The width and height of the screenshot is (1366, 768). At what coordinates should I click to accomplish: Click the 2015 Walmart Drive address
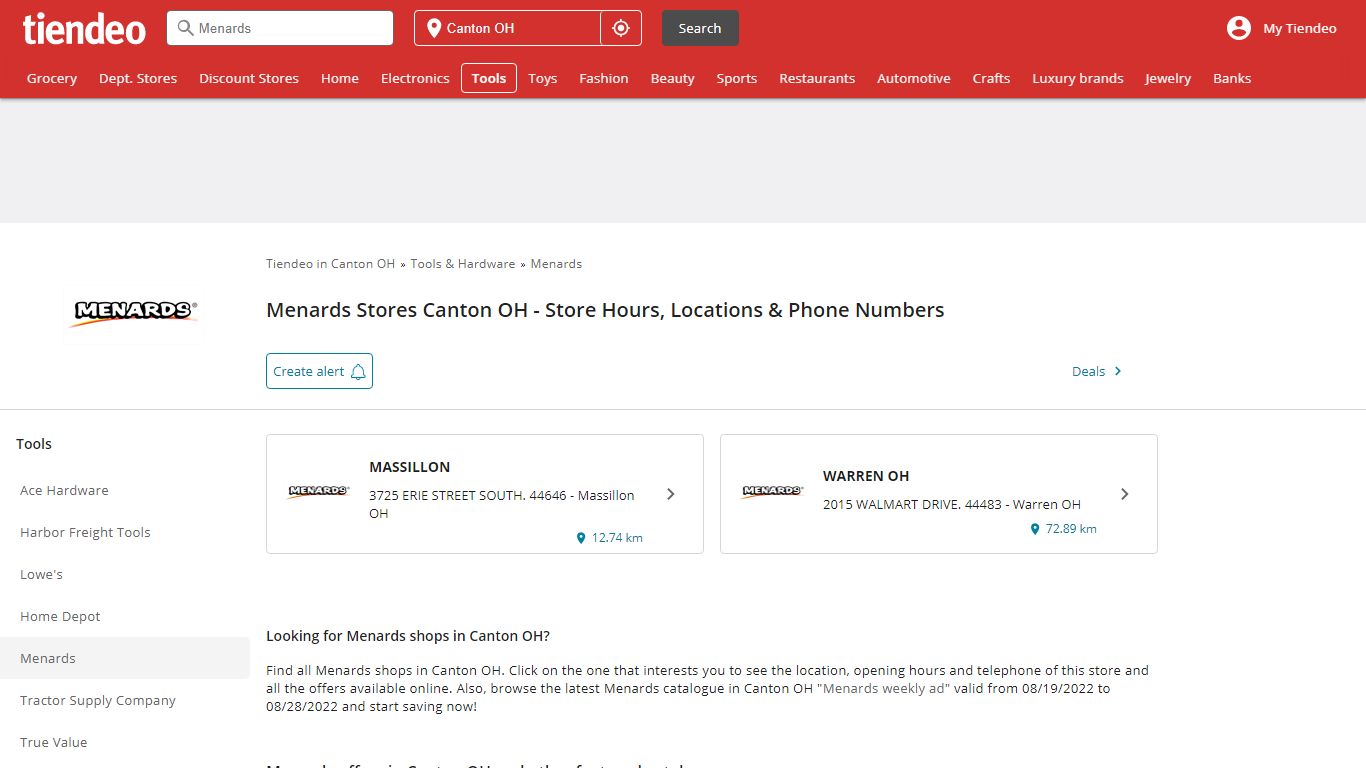(952, 504)
